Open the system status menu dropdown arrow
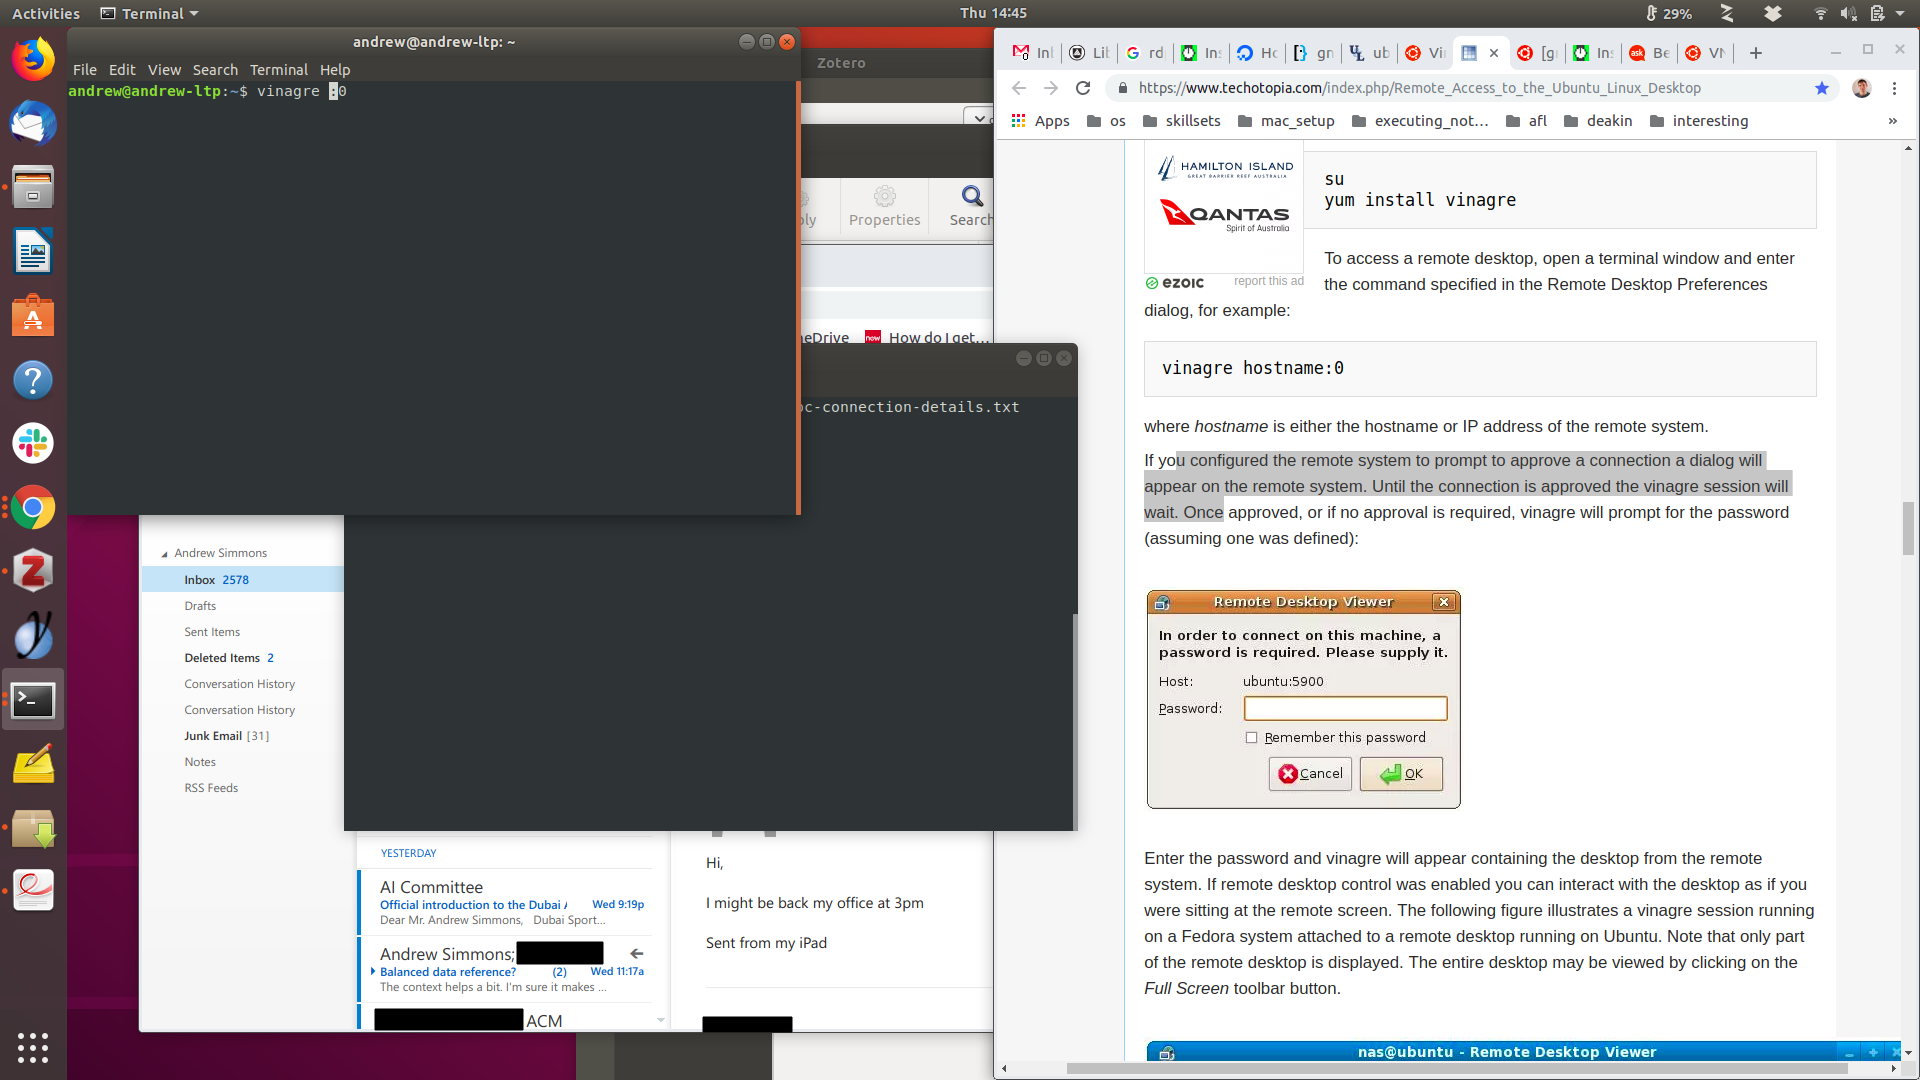The width and height of the screenshot is (1920, 1080). pyautogui.click(x=1900, y=14)
